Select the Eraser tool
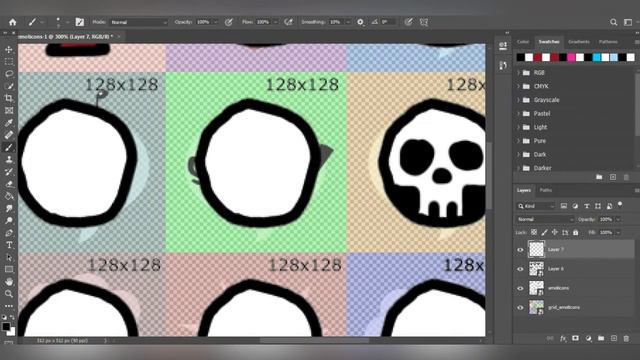 [x=9, y=184]
